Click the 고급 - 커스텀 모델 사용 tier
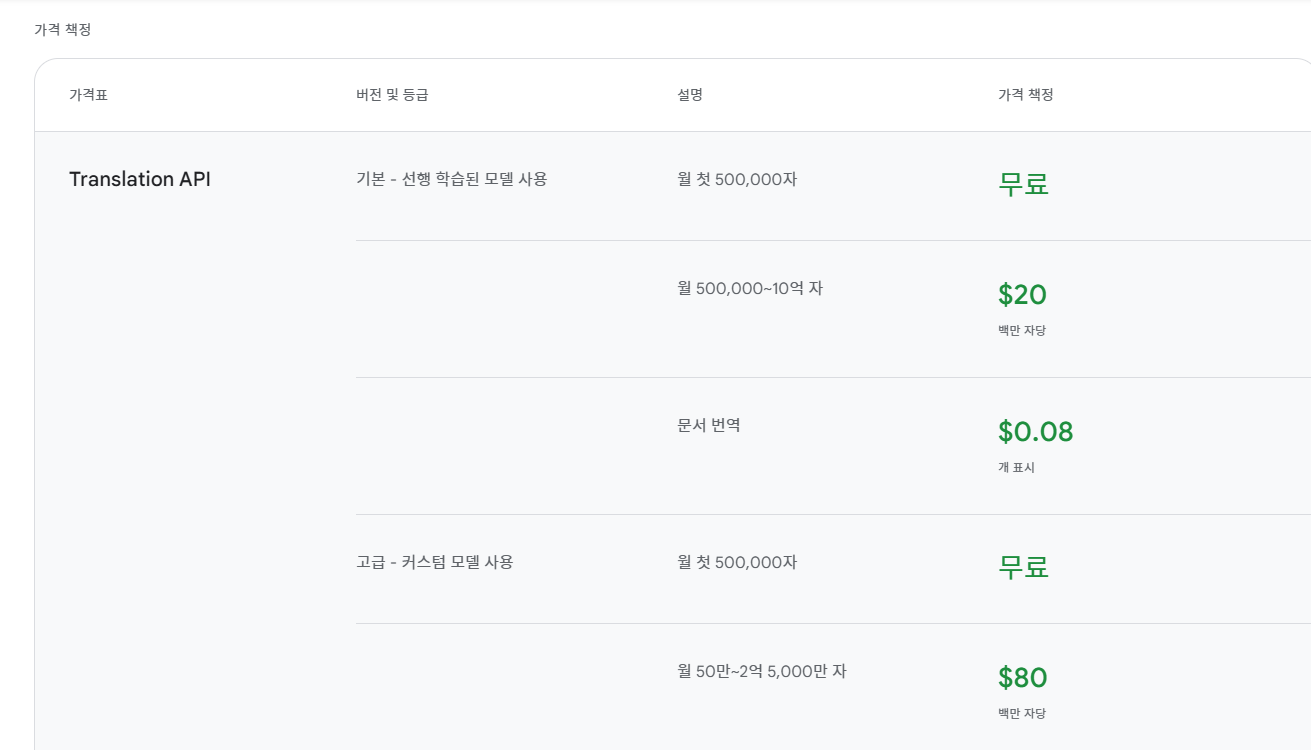This screenshot has width=1311, height=750. tap(435, 562)
